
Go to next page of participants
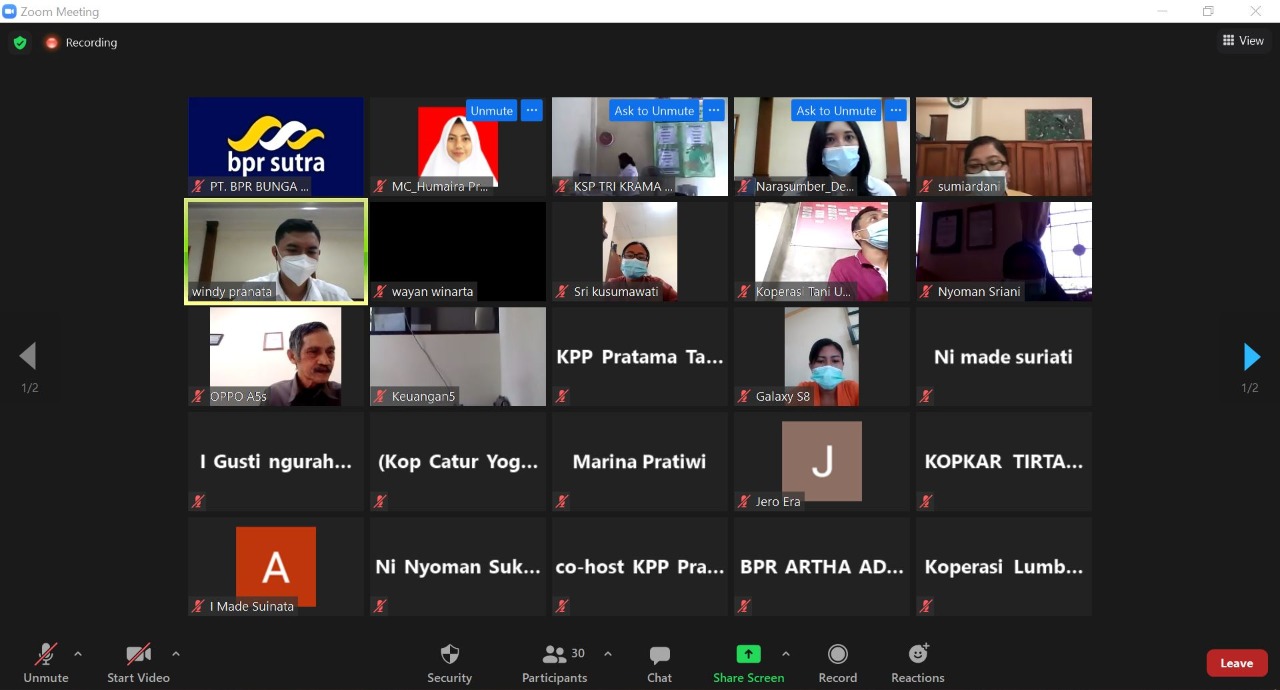pyautogui.click(x=1251, y=357)
